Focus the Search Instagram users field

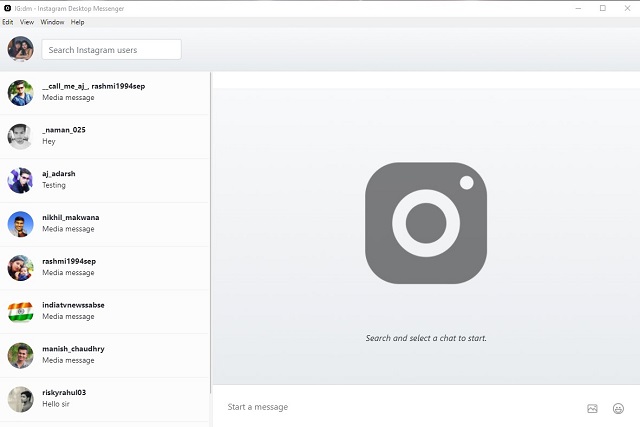pos(111,49)
